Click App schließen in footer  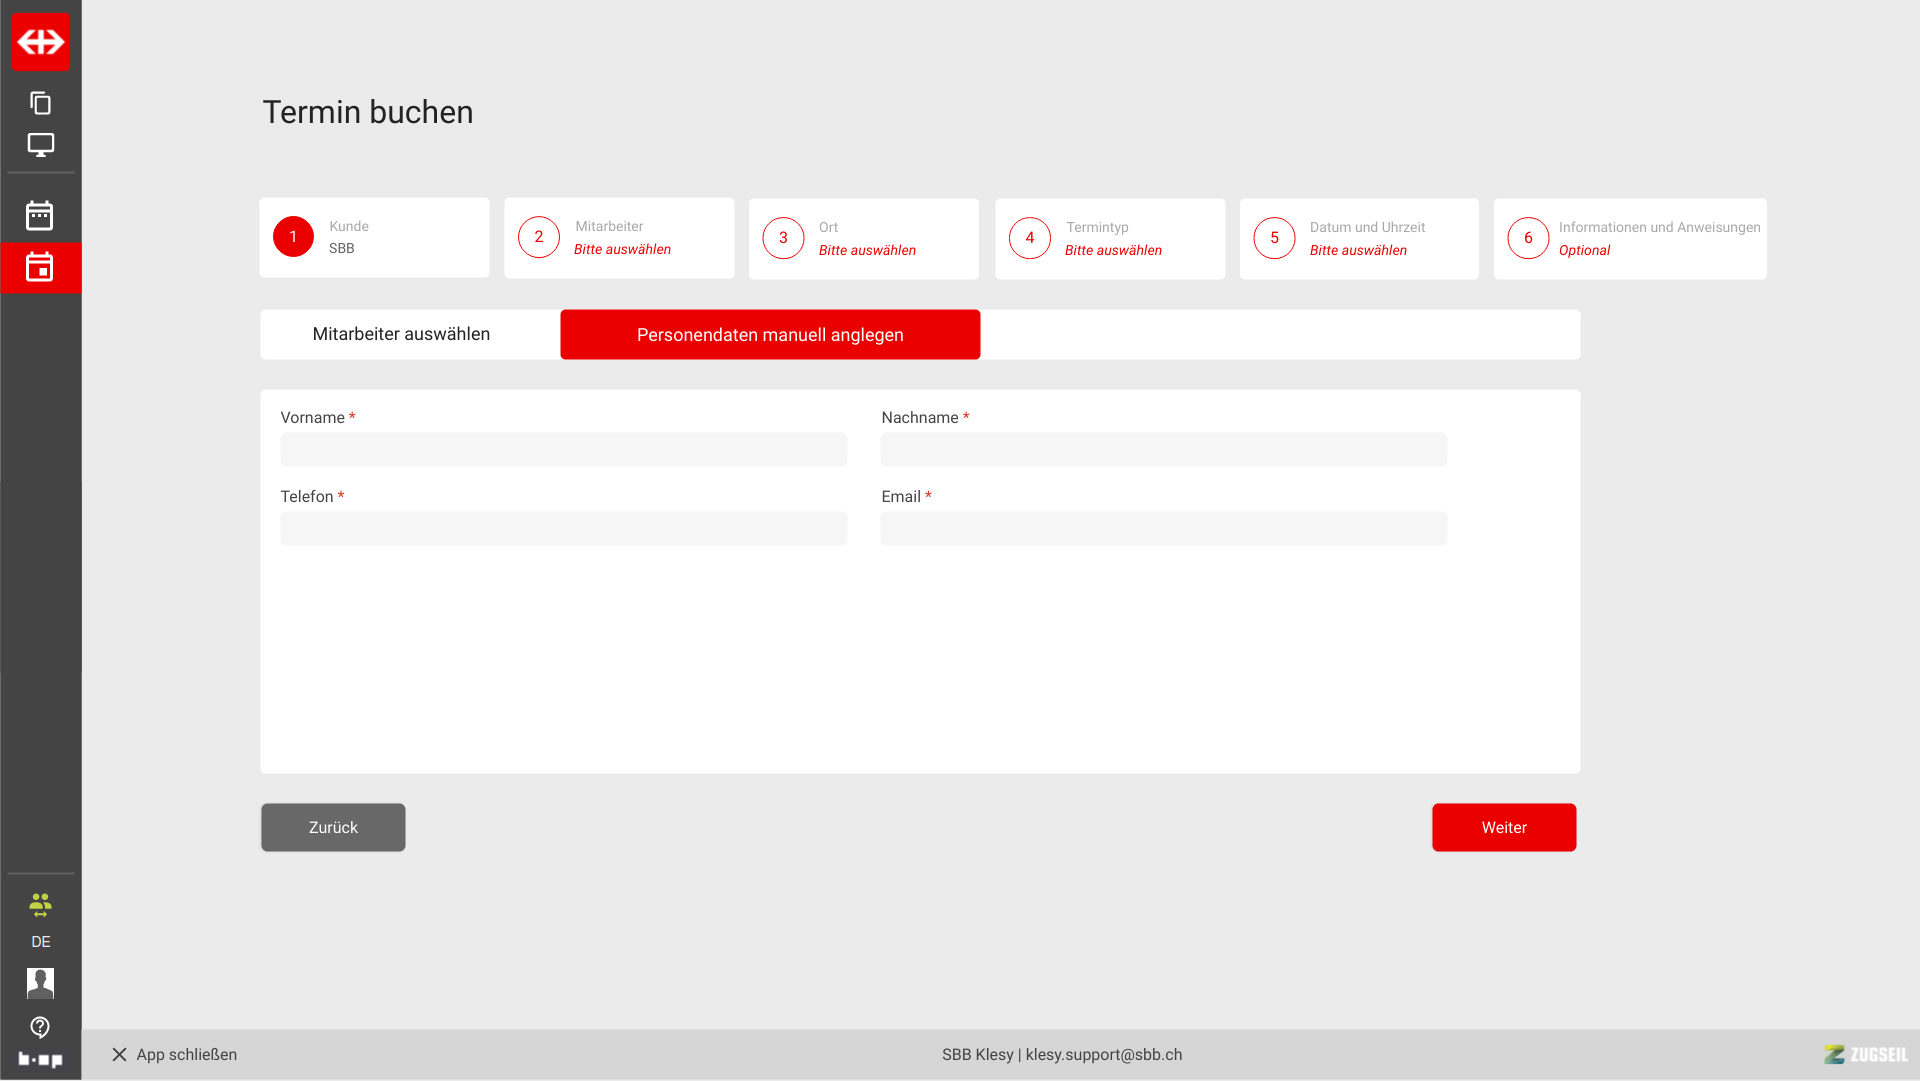coord(175,1055)
